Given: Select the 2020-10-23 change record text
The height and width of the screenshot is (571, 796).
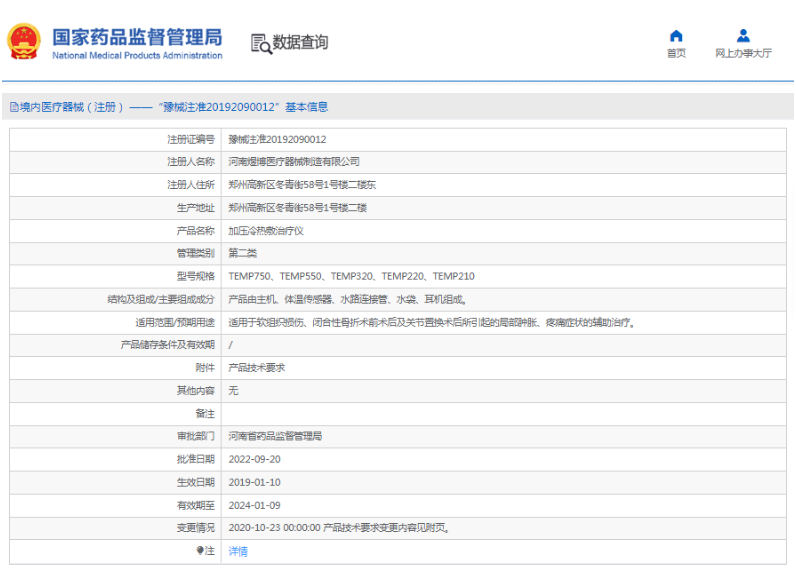Looking at the screenshot, I should click(x=339, y=528).
